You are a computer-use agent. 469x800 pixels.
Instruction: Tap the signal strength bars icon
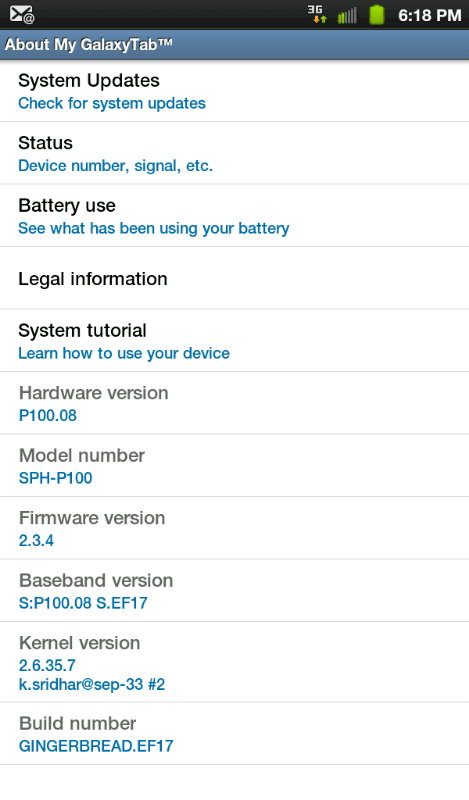pyautogui.click(x=347, y=16)
